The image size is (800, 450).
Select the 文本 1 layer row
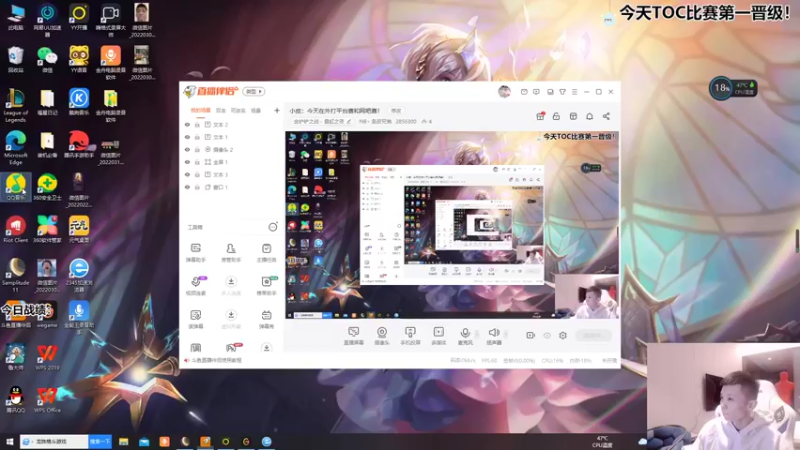(x=232, y=137)
